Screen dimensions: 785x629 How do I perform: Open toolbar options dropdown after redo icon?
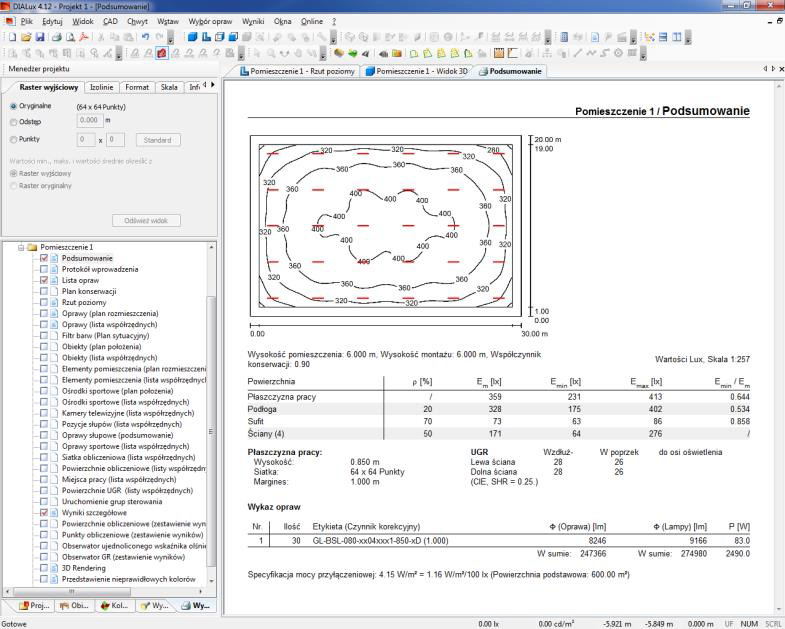point(170,38)
